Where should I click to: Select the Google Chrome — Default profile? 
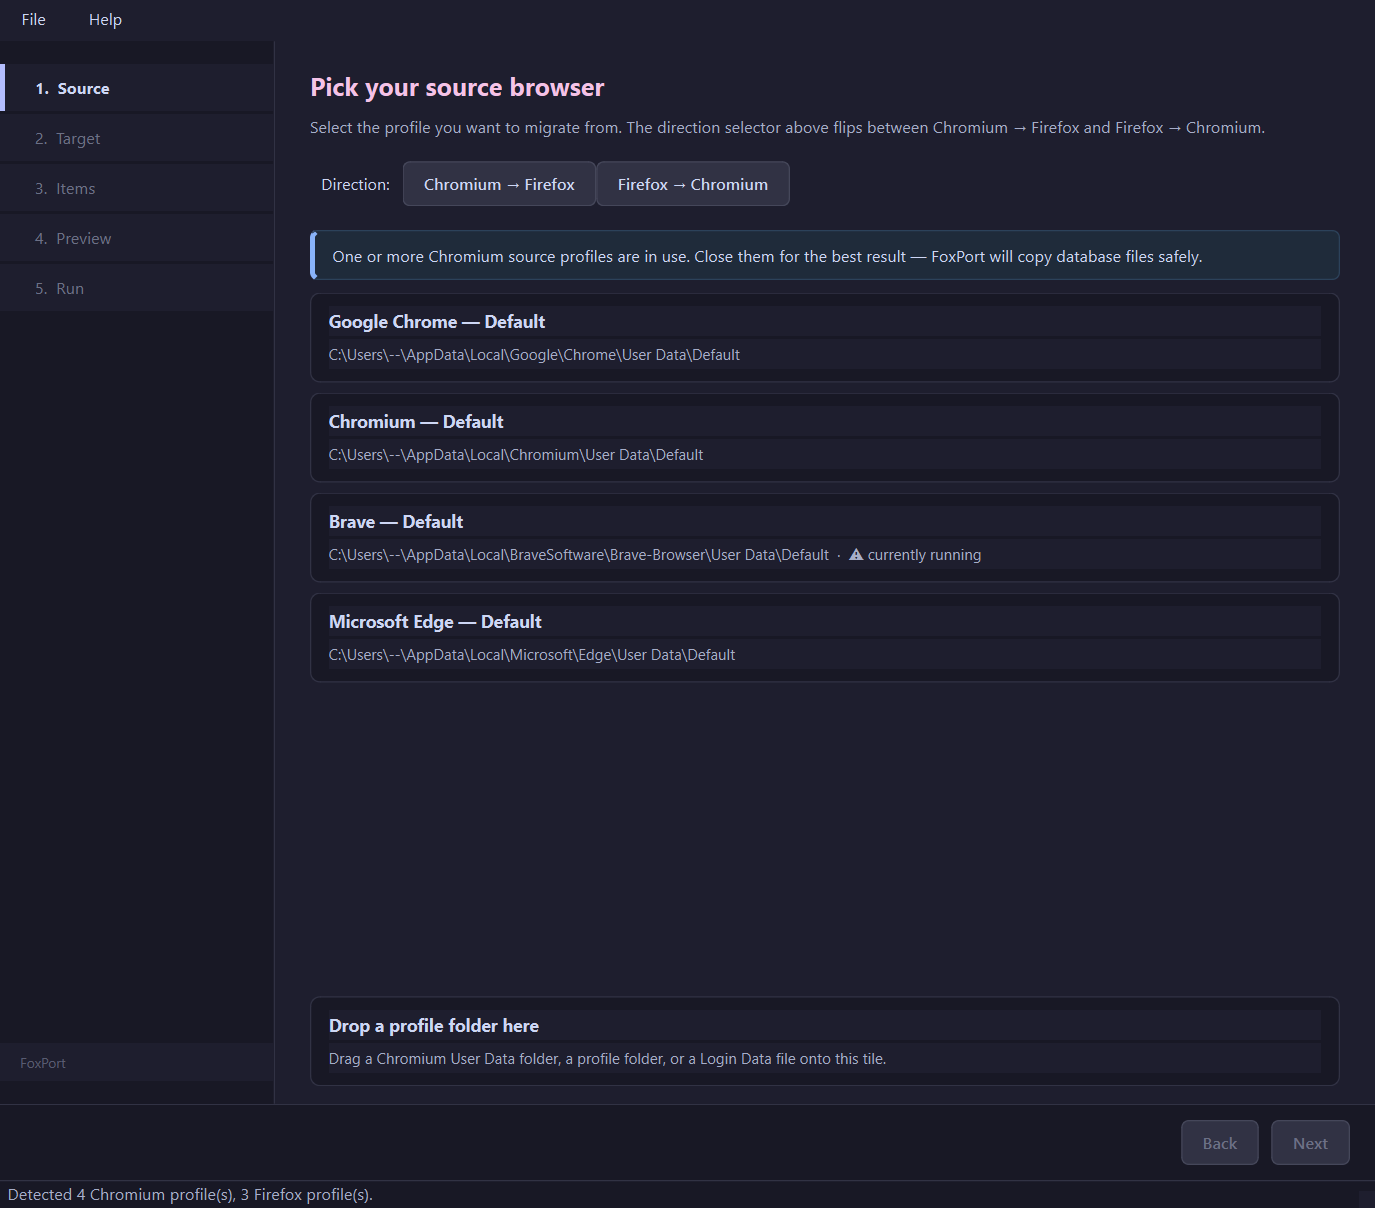pos(825,338)
